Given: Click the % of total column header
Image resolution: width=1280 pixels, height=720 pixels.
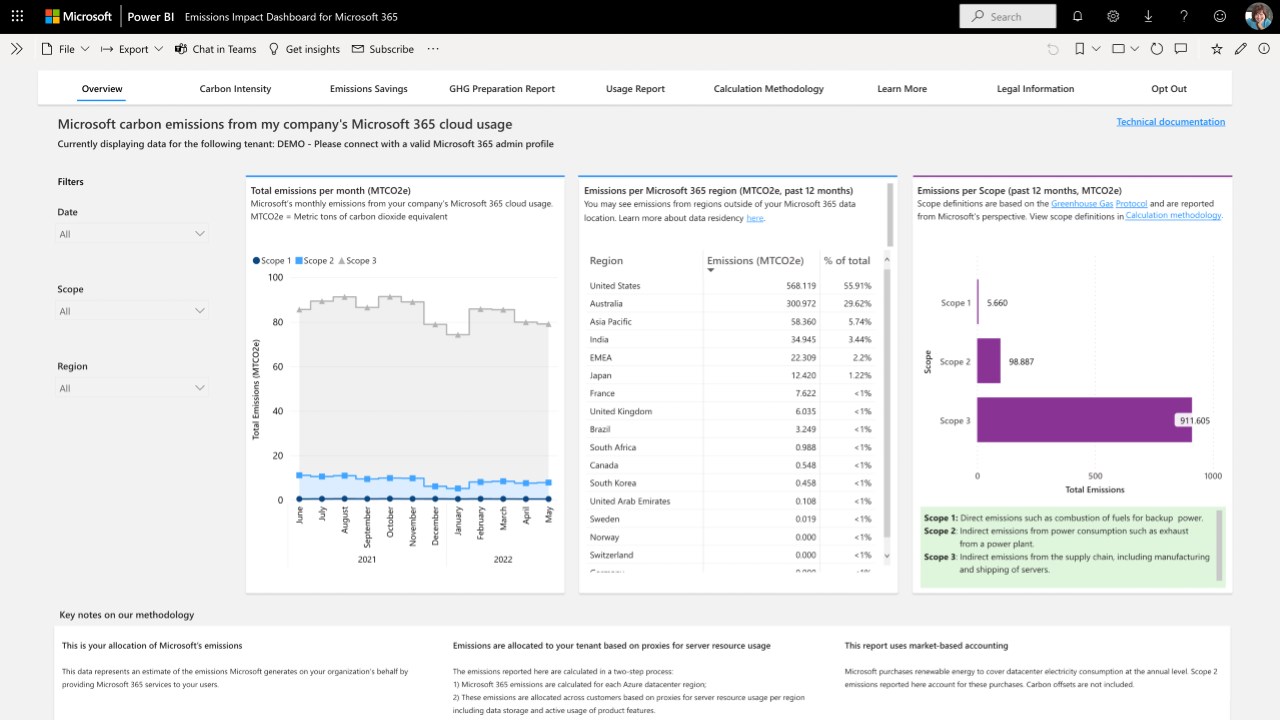Looking at the screenshot, I should (847, 261).
